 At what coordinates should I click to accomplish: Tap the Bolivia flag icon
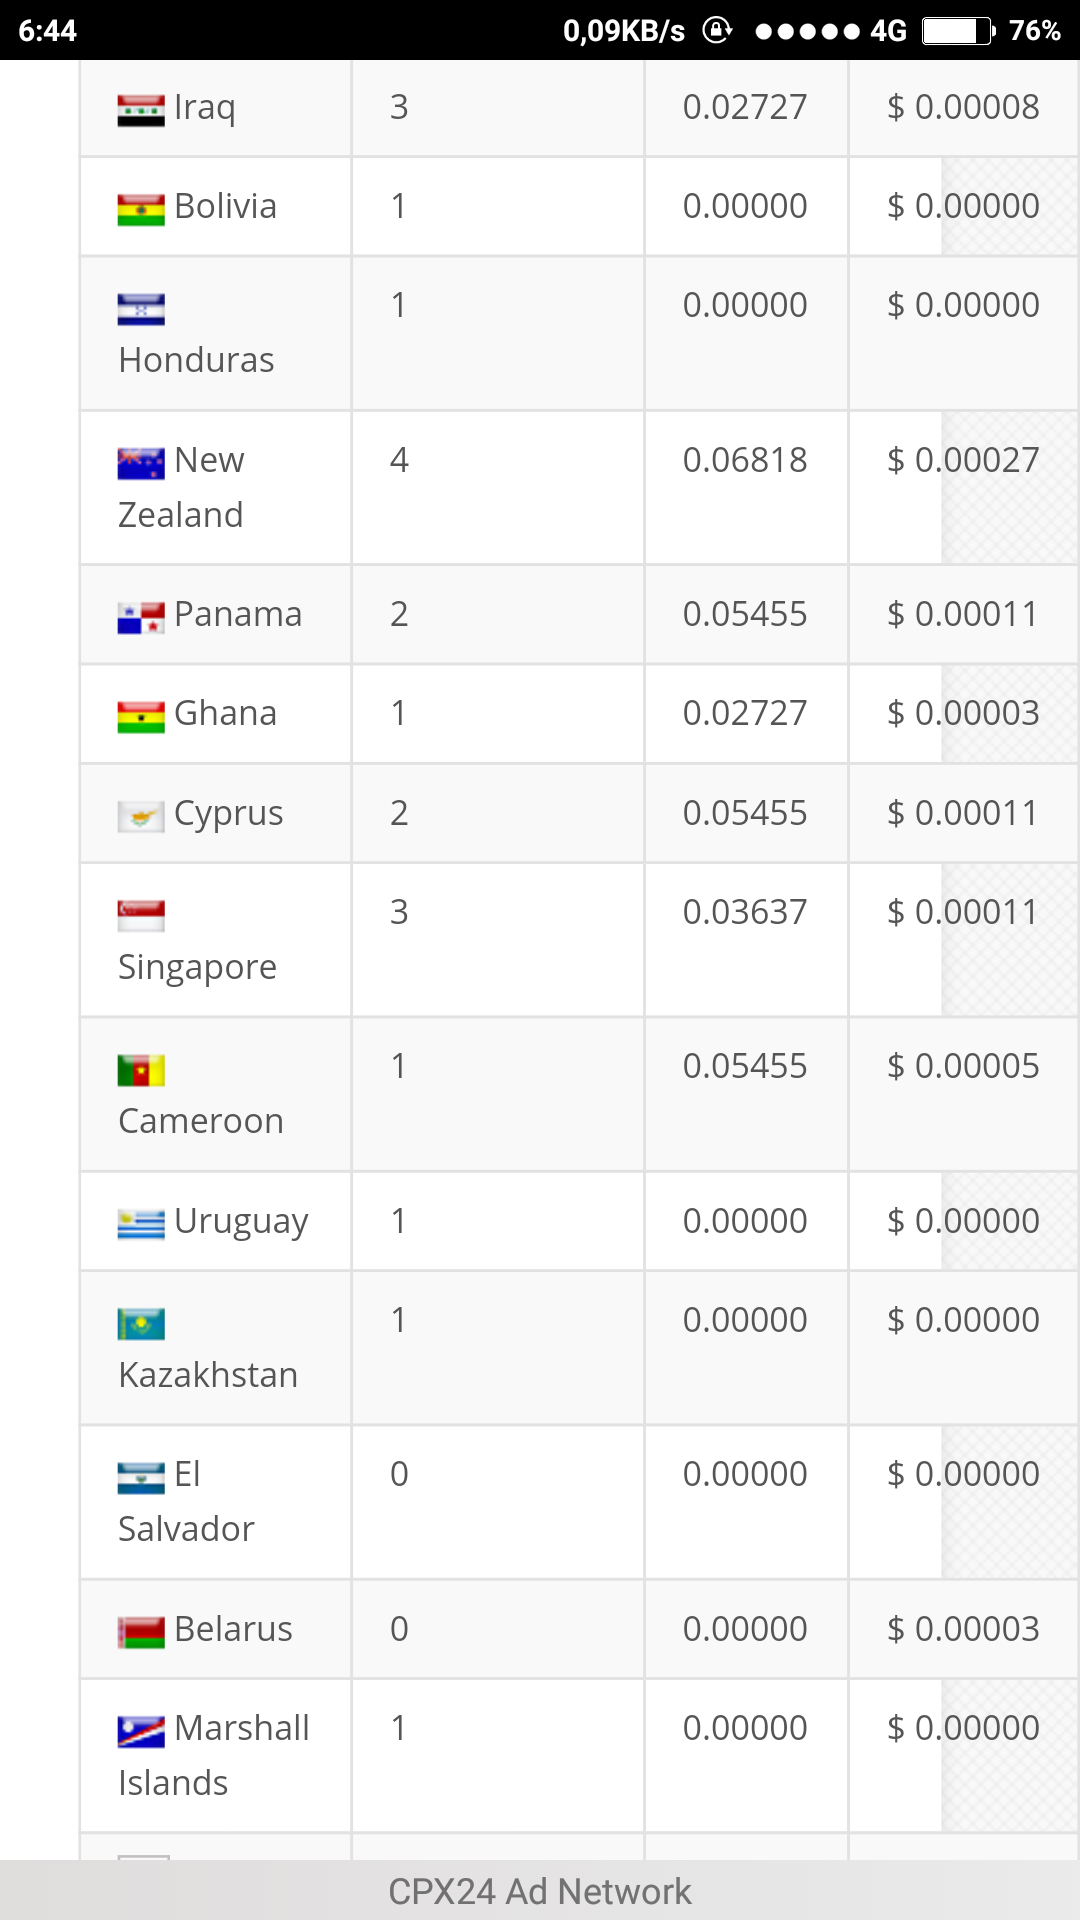[141, 210]
